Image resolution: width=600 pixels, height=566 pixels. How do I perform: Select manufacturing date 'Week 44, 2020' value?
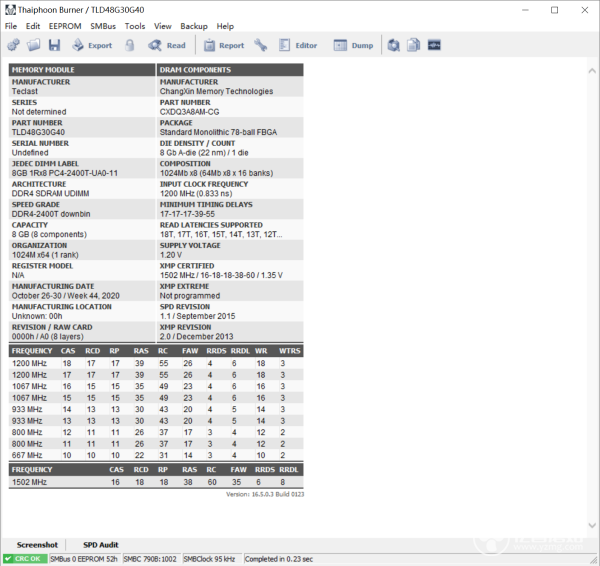click(x=65, y=296)
